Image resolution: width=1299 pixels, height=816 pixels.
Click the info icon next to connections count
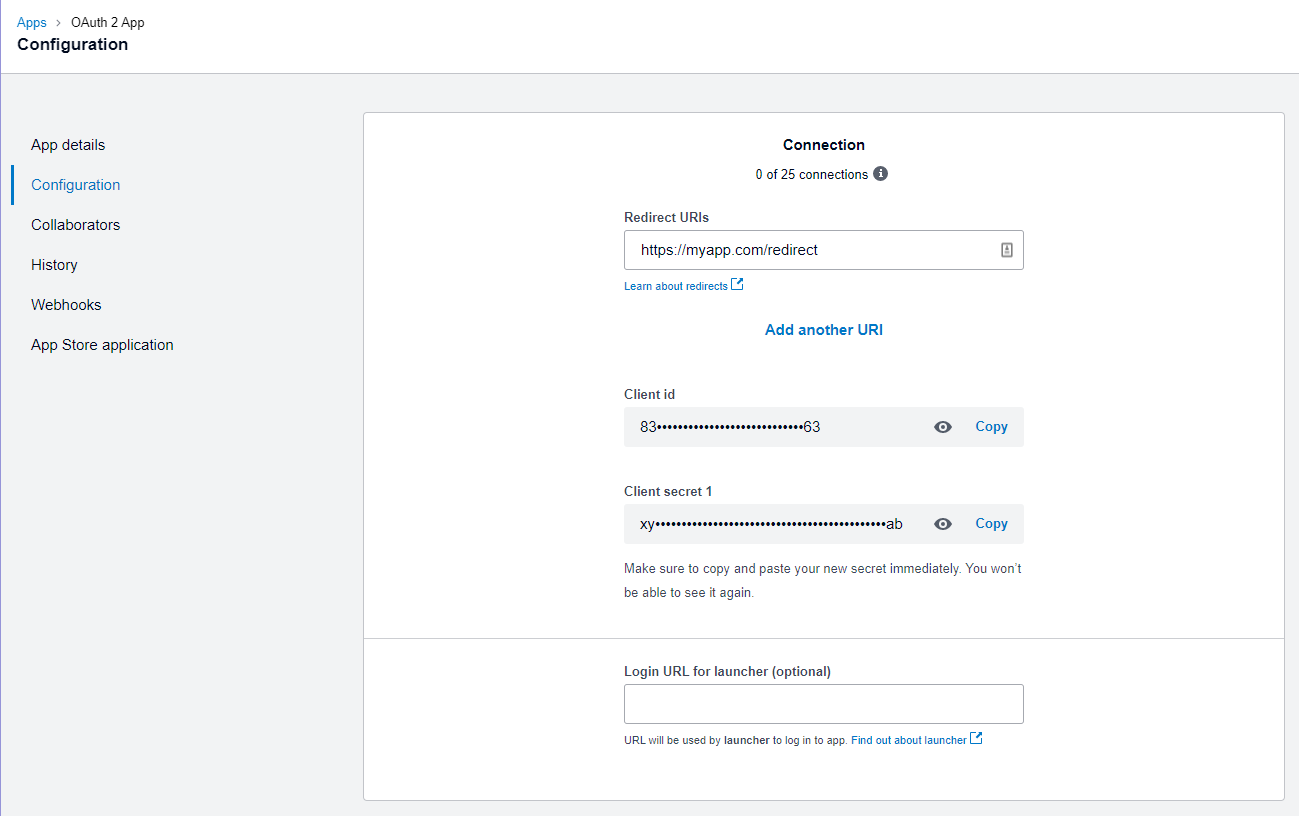pos(881,173)
